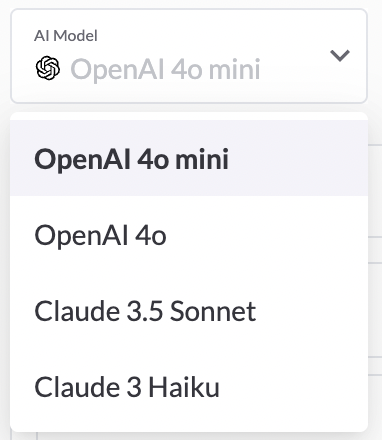Click the bolded selected model row

189,159
